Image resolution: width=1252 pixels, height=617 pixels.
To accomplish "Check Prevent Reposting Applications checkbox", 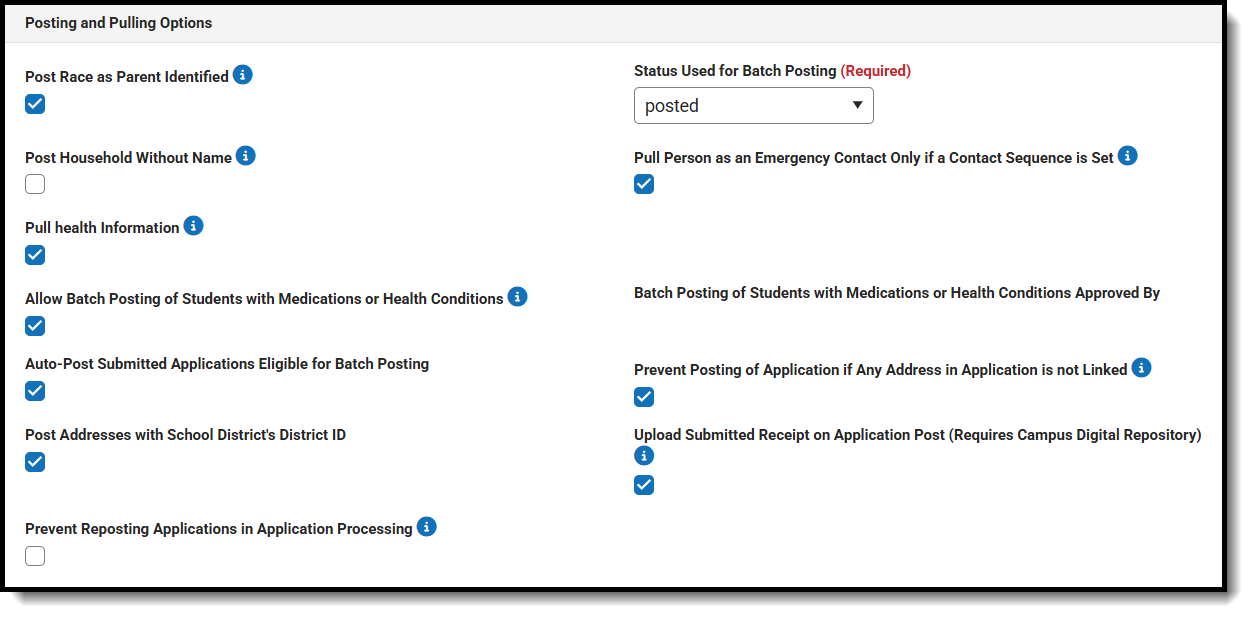I will pos(35,556).
